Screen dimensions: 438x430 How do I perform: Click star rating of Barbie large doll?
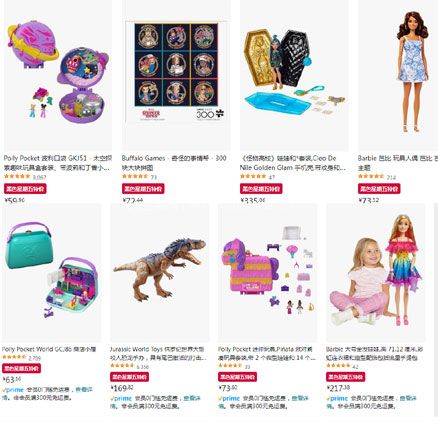click(x=338, y=366)
